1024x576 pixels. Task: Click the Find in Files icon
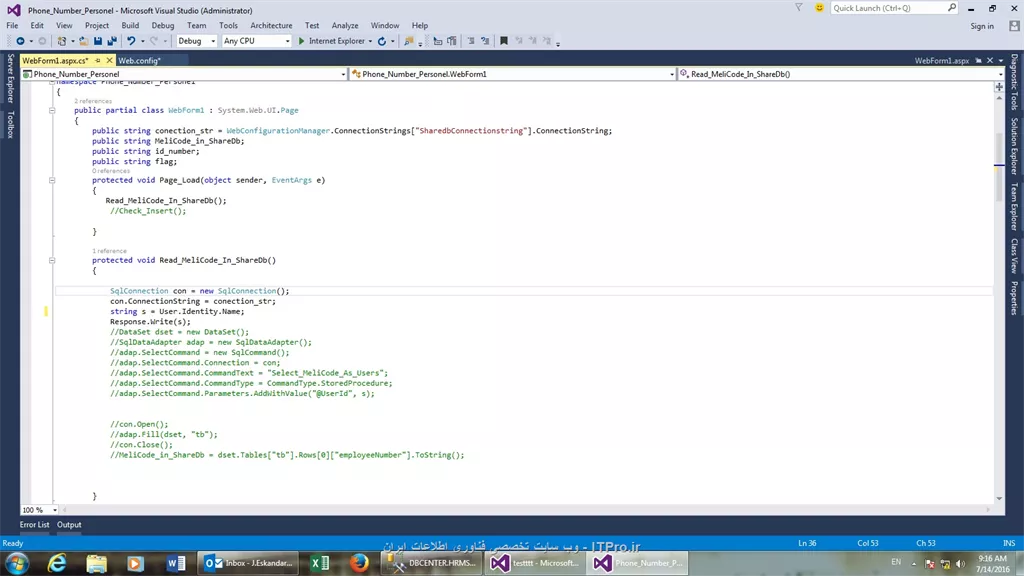click(409, 41)
